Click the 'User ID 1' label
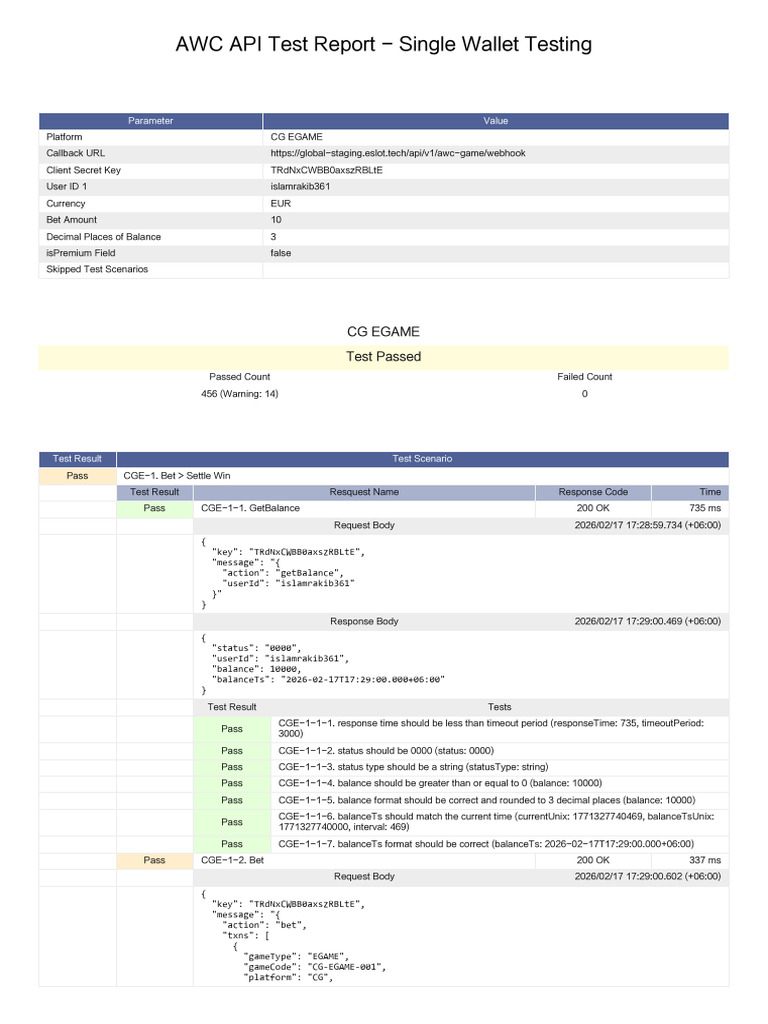Viewport: 768px width, 1024px height. [66, 187]
